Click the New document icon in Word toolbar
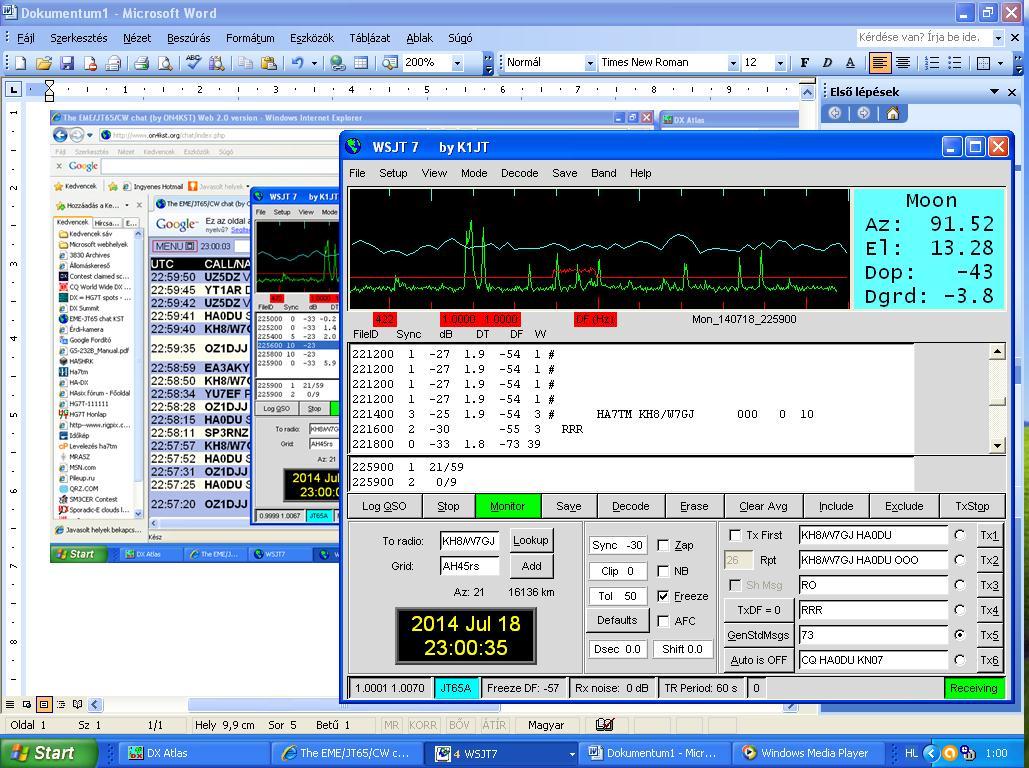This screenshot has height=768, width=1029. click(20, 63)
